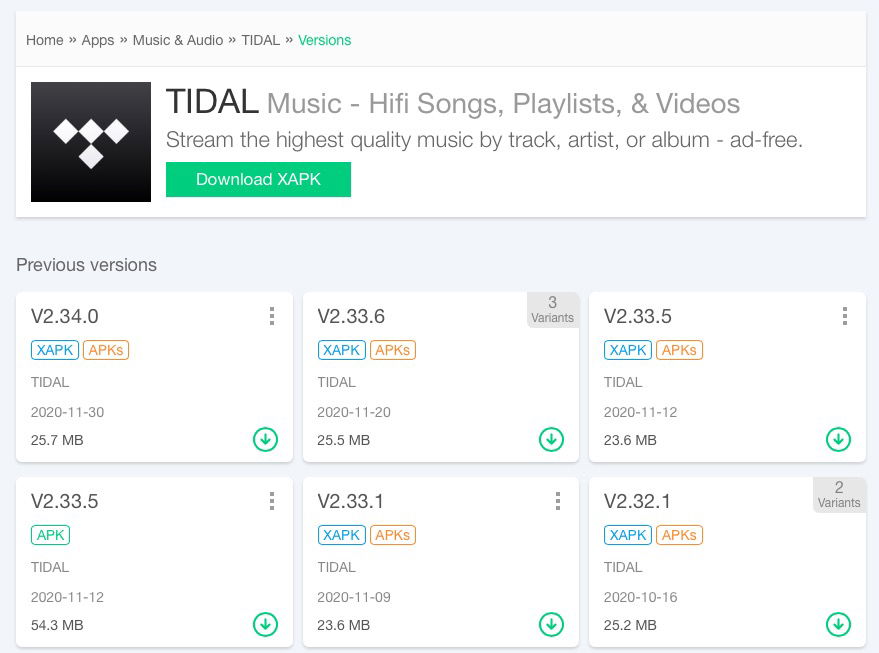The height and width of the screenshot is (653, 879).
Task: Click the app description about ad-free streaming
Action: click(x=484, y=140)
